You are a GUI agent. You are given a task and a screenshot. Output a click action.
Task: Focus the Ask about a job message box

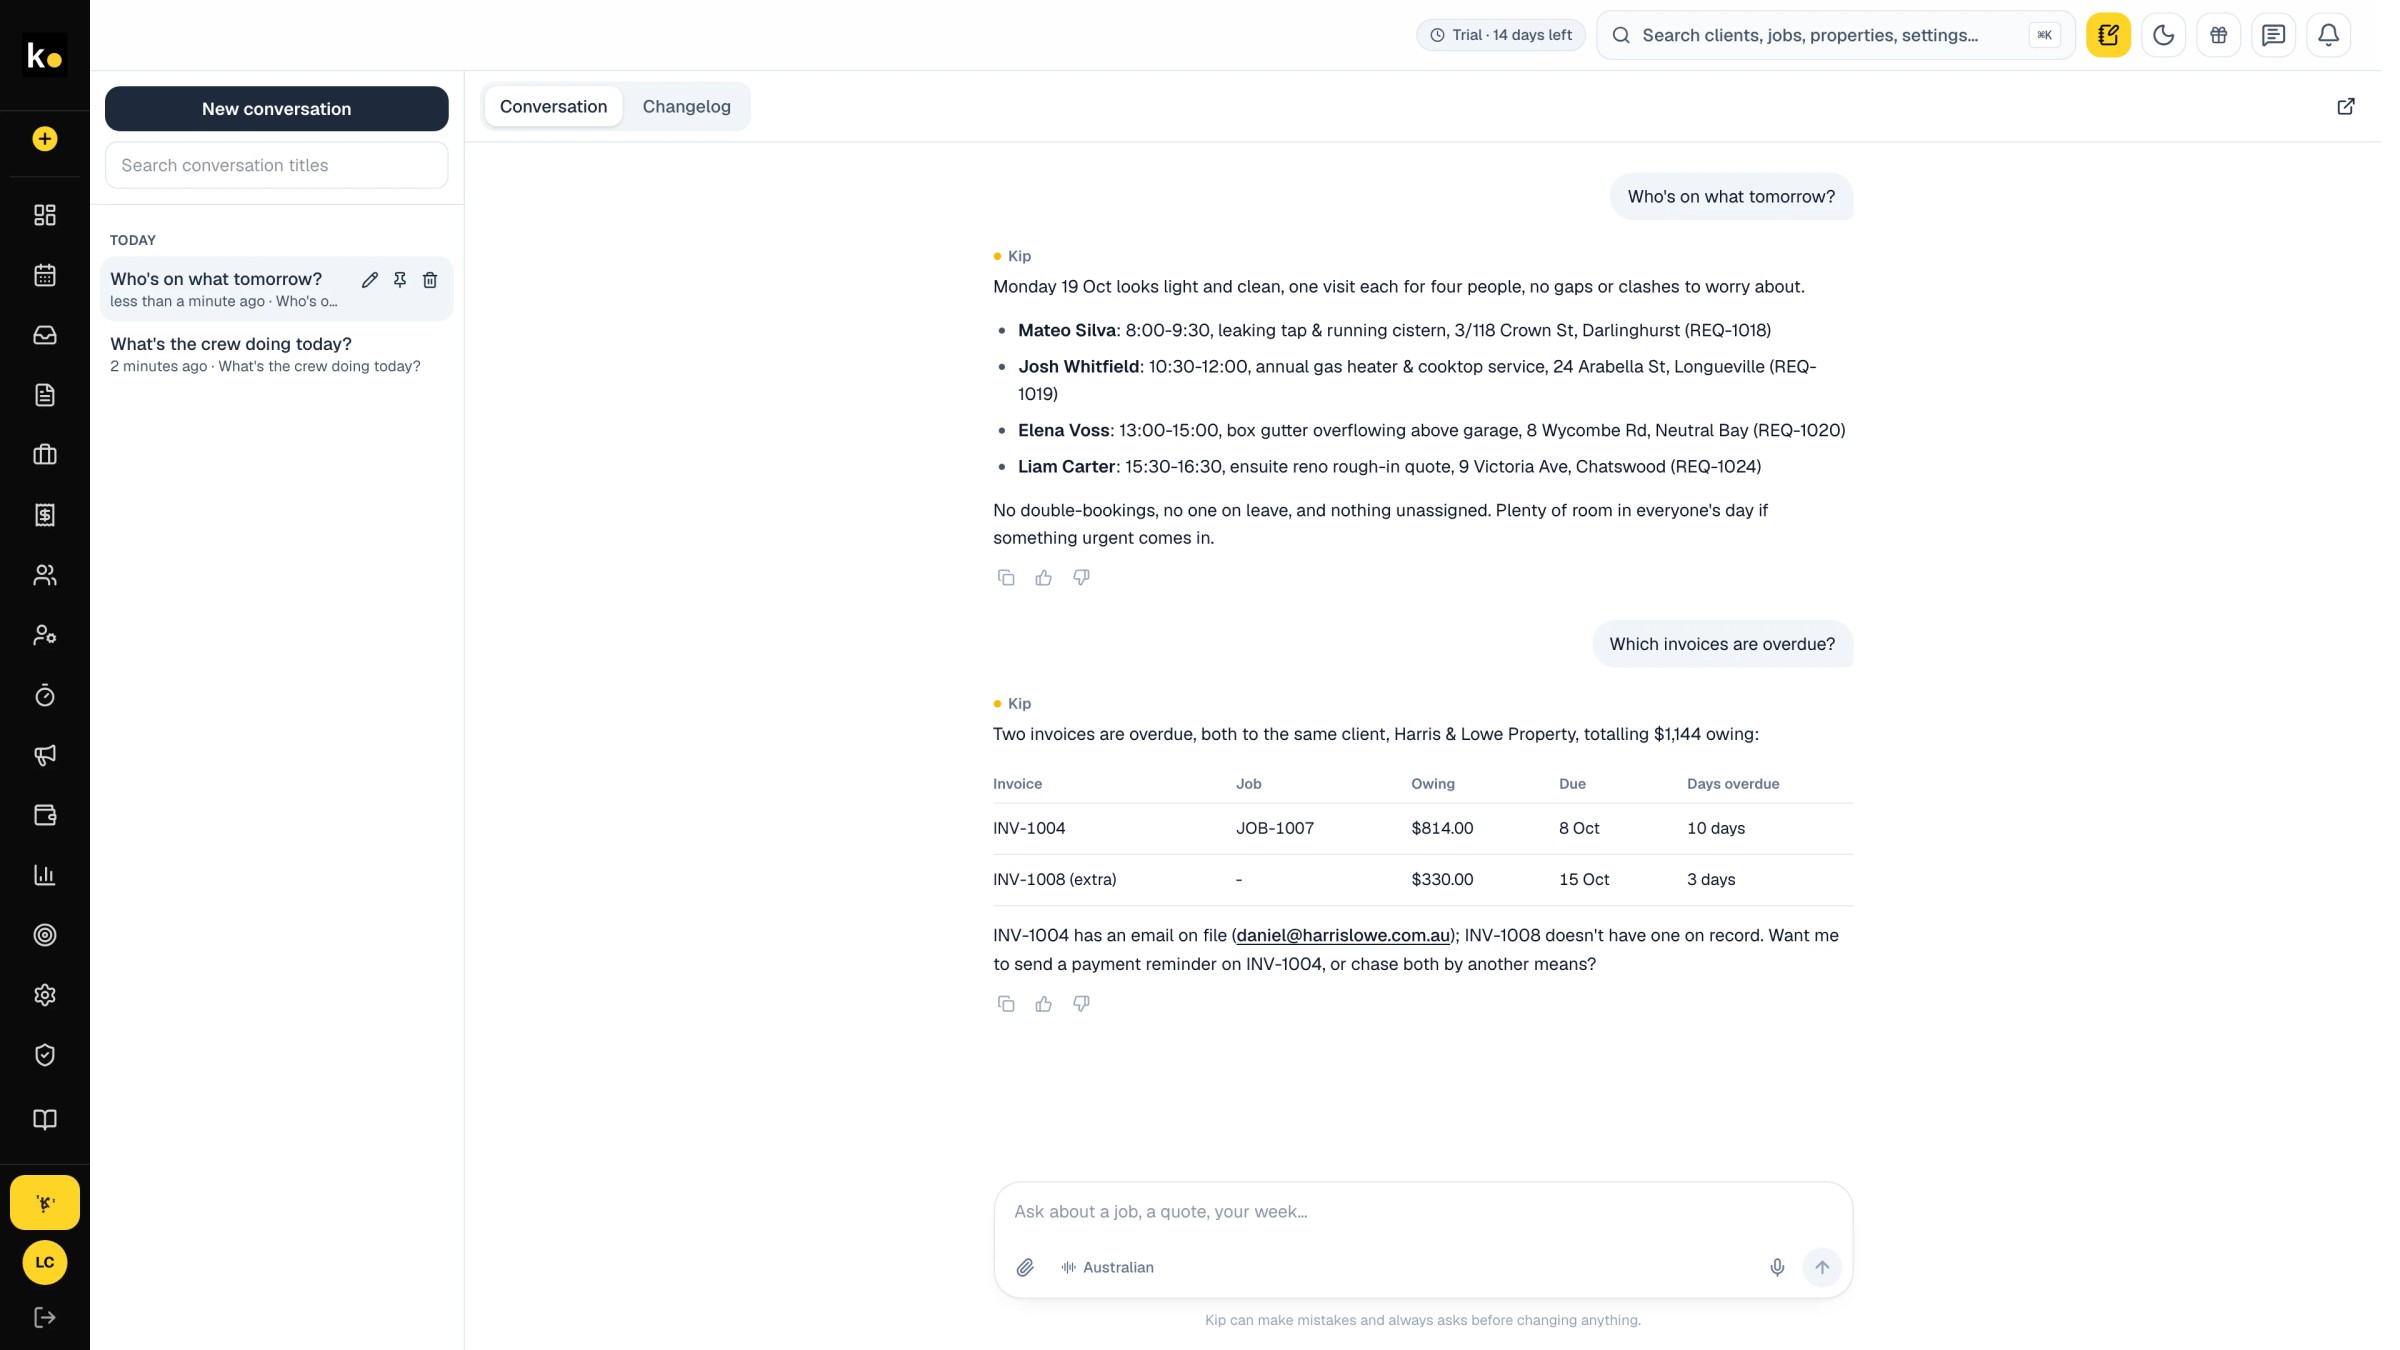pyautogui.click(x=1423, y=1211)
